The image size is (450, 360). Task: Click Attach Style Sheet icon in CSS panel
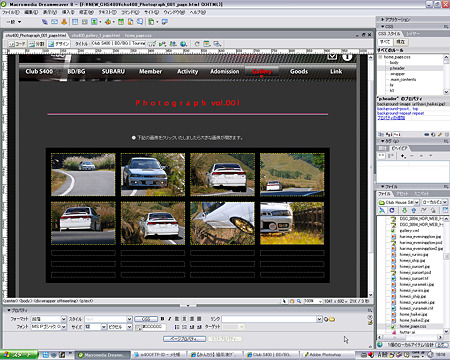[x=427, y=134]
